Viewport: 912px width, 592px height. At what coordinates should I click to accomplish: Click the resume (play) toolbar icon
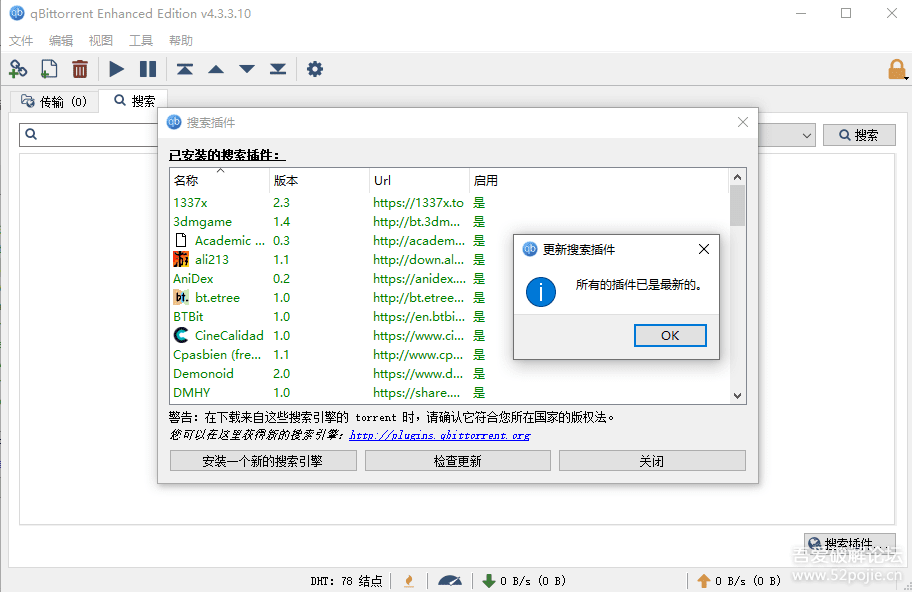tap(116, 69)
